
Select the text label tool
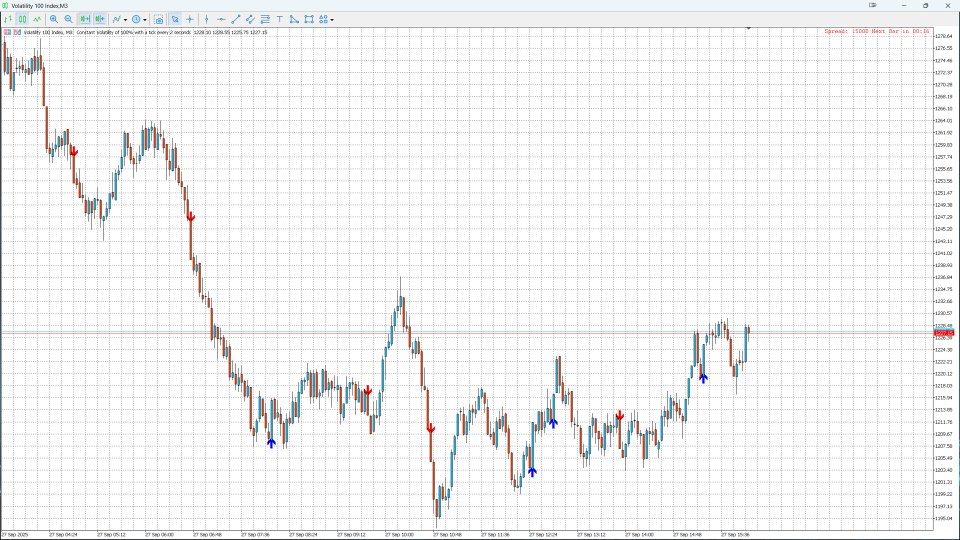[280, 20]
